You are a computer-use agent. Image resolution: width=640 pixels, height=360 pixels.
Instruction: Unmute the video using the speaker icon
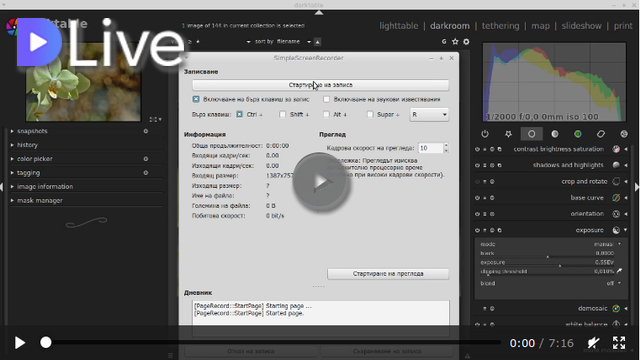(593, 342)
